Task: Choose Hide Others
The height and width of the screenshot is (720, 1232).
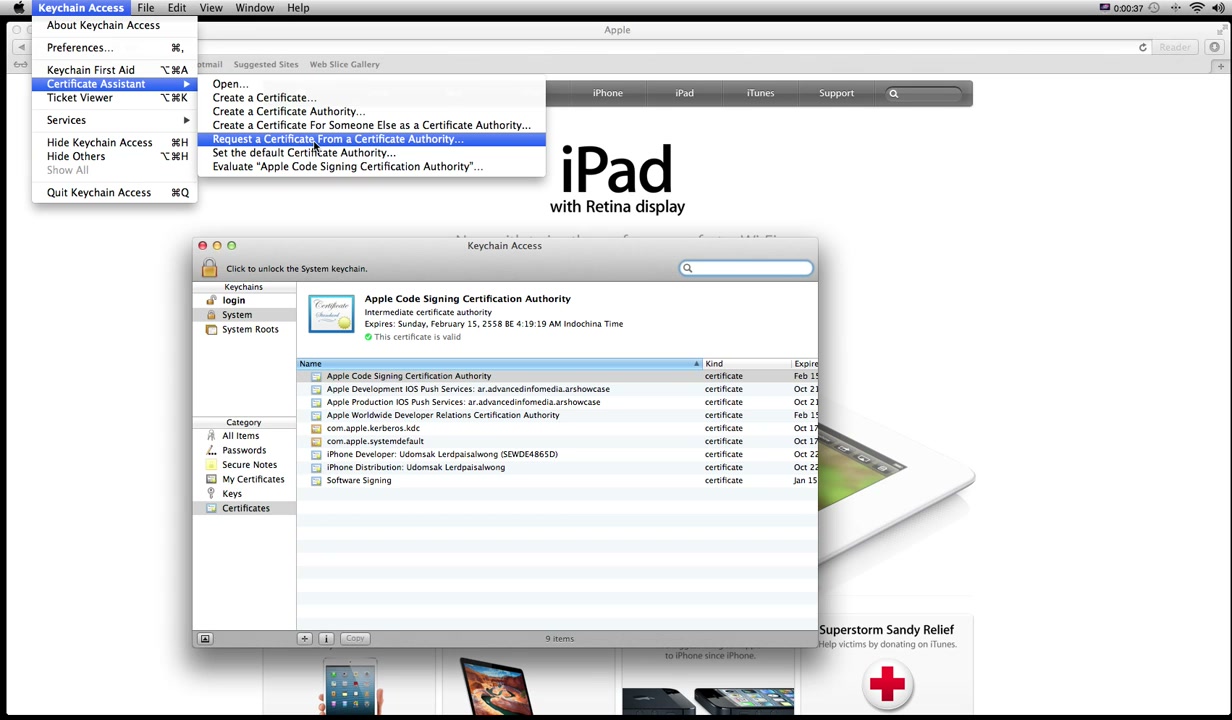Action: [115, 156]
